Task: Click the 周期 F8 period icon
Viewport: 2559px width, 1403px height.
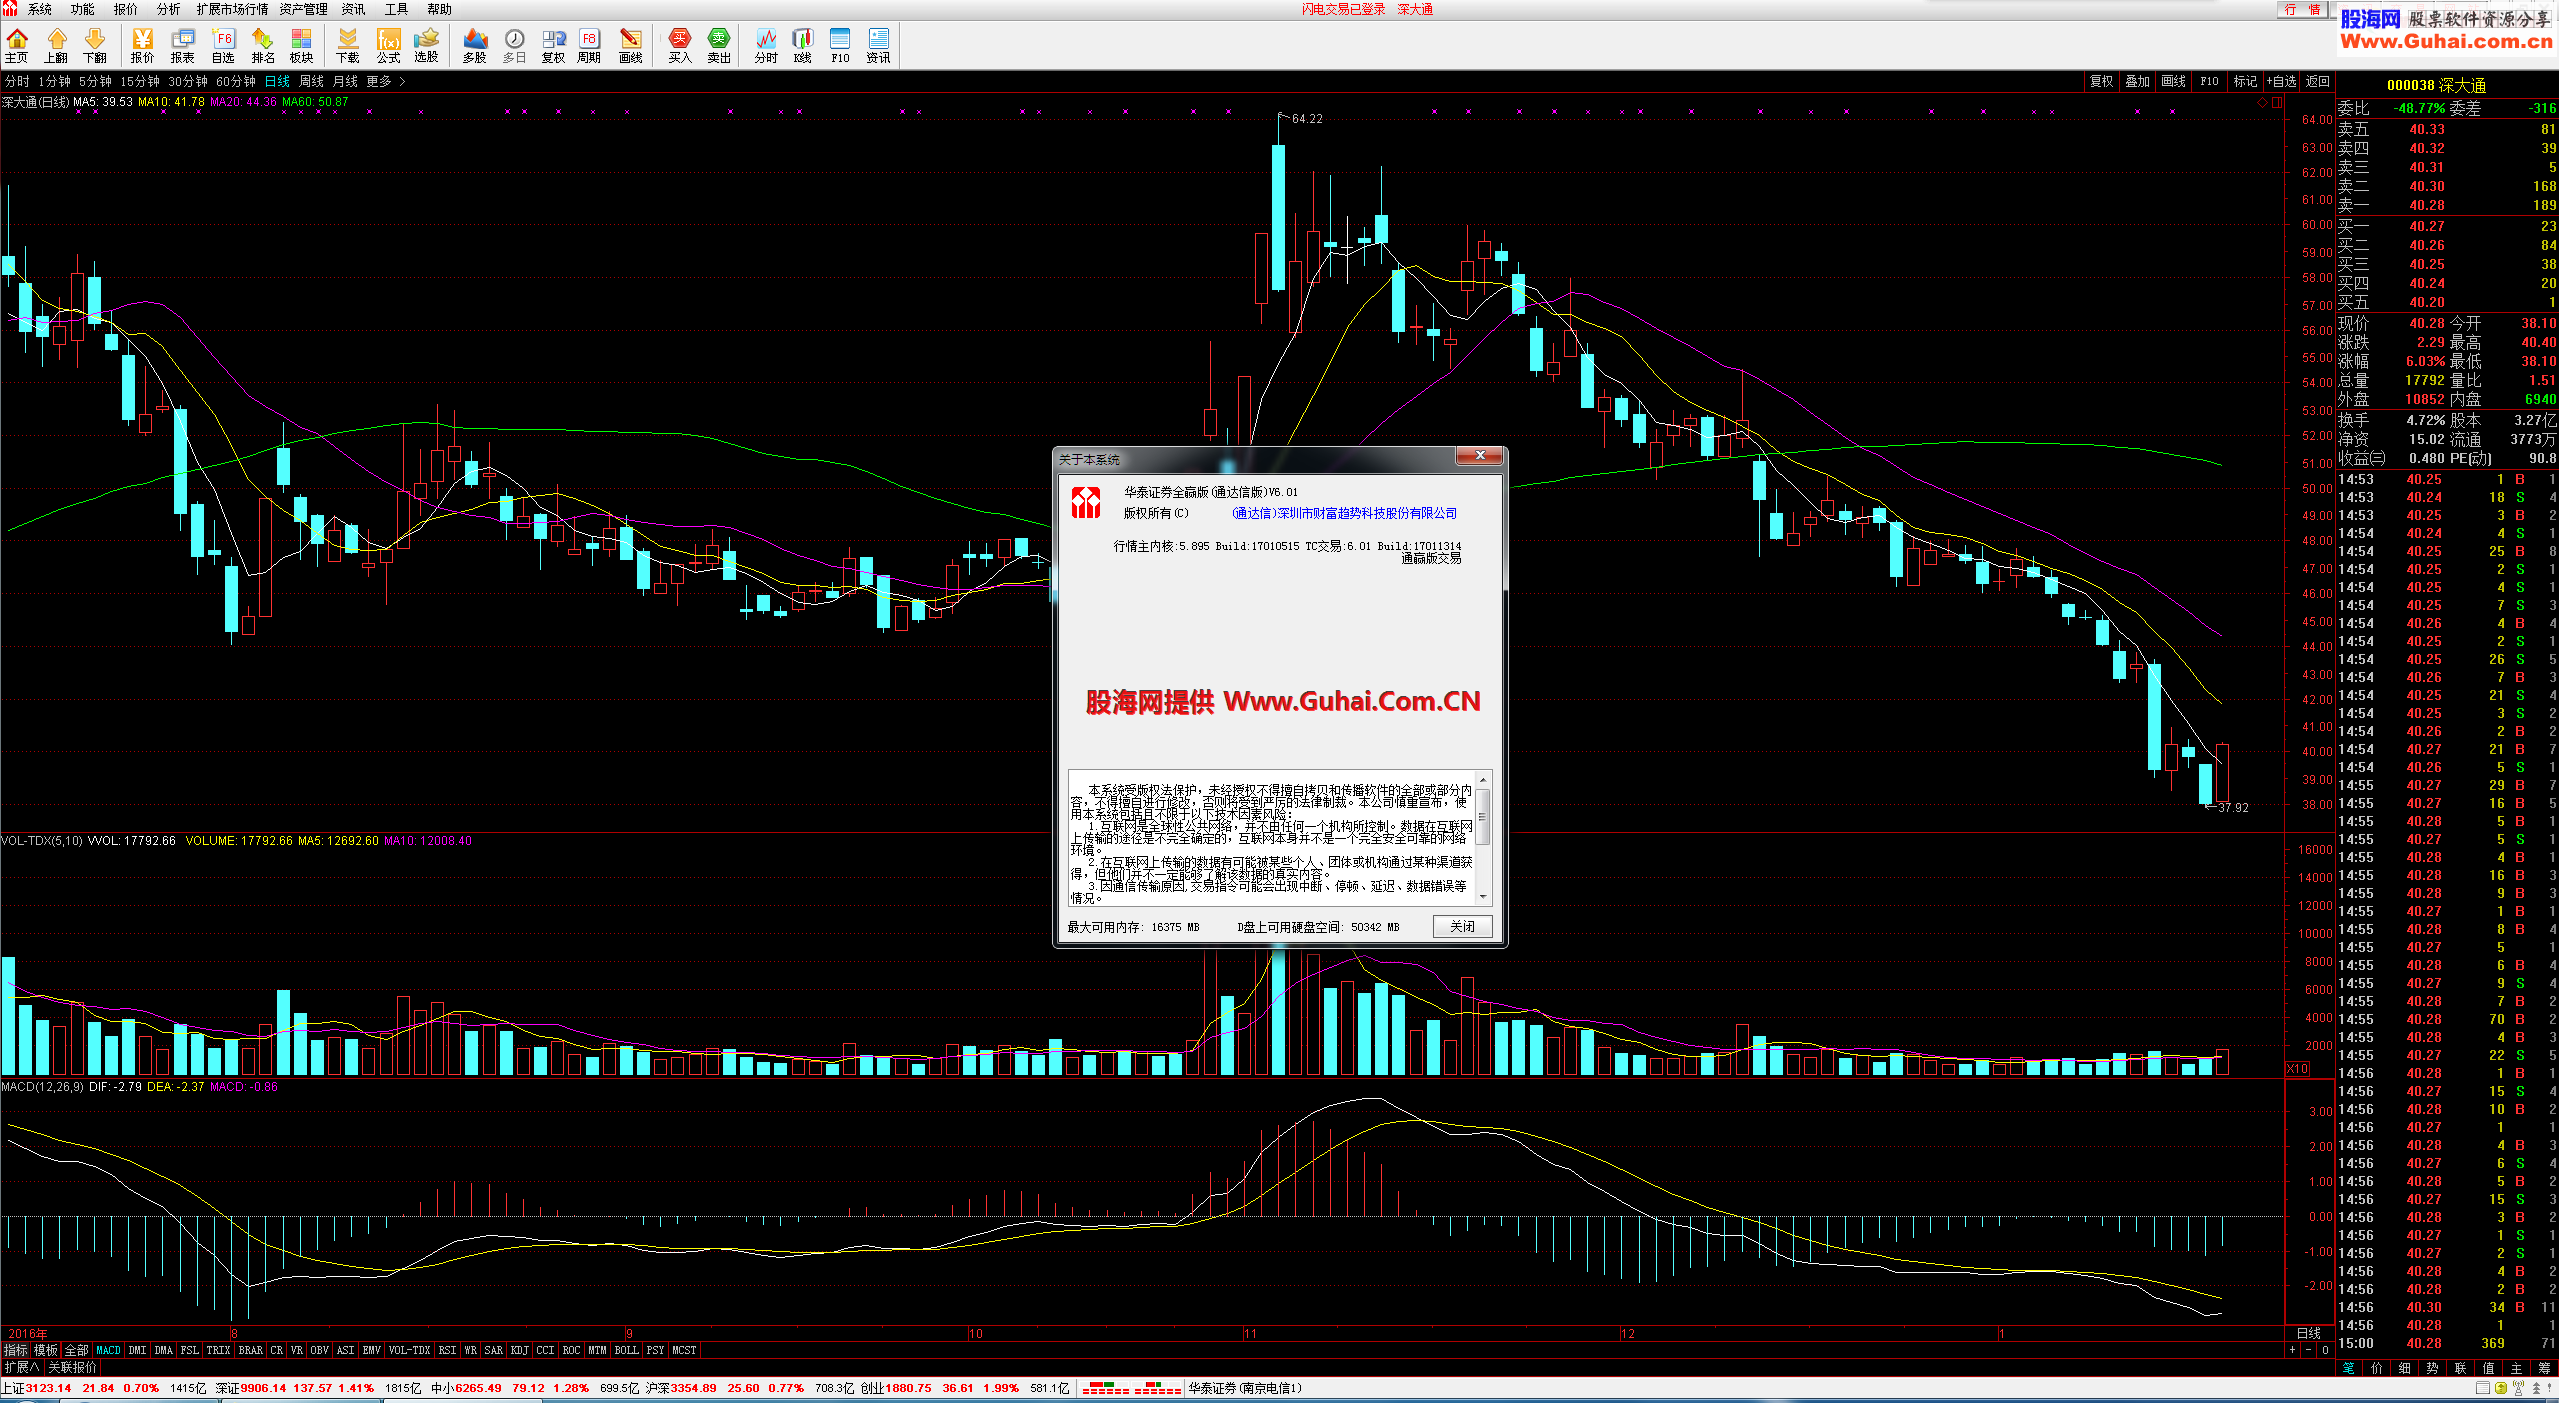Action: [x=589, y=46]
